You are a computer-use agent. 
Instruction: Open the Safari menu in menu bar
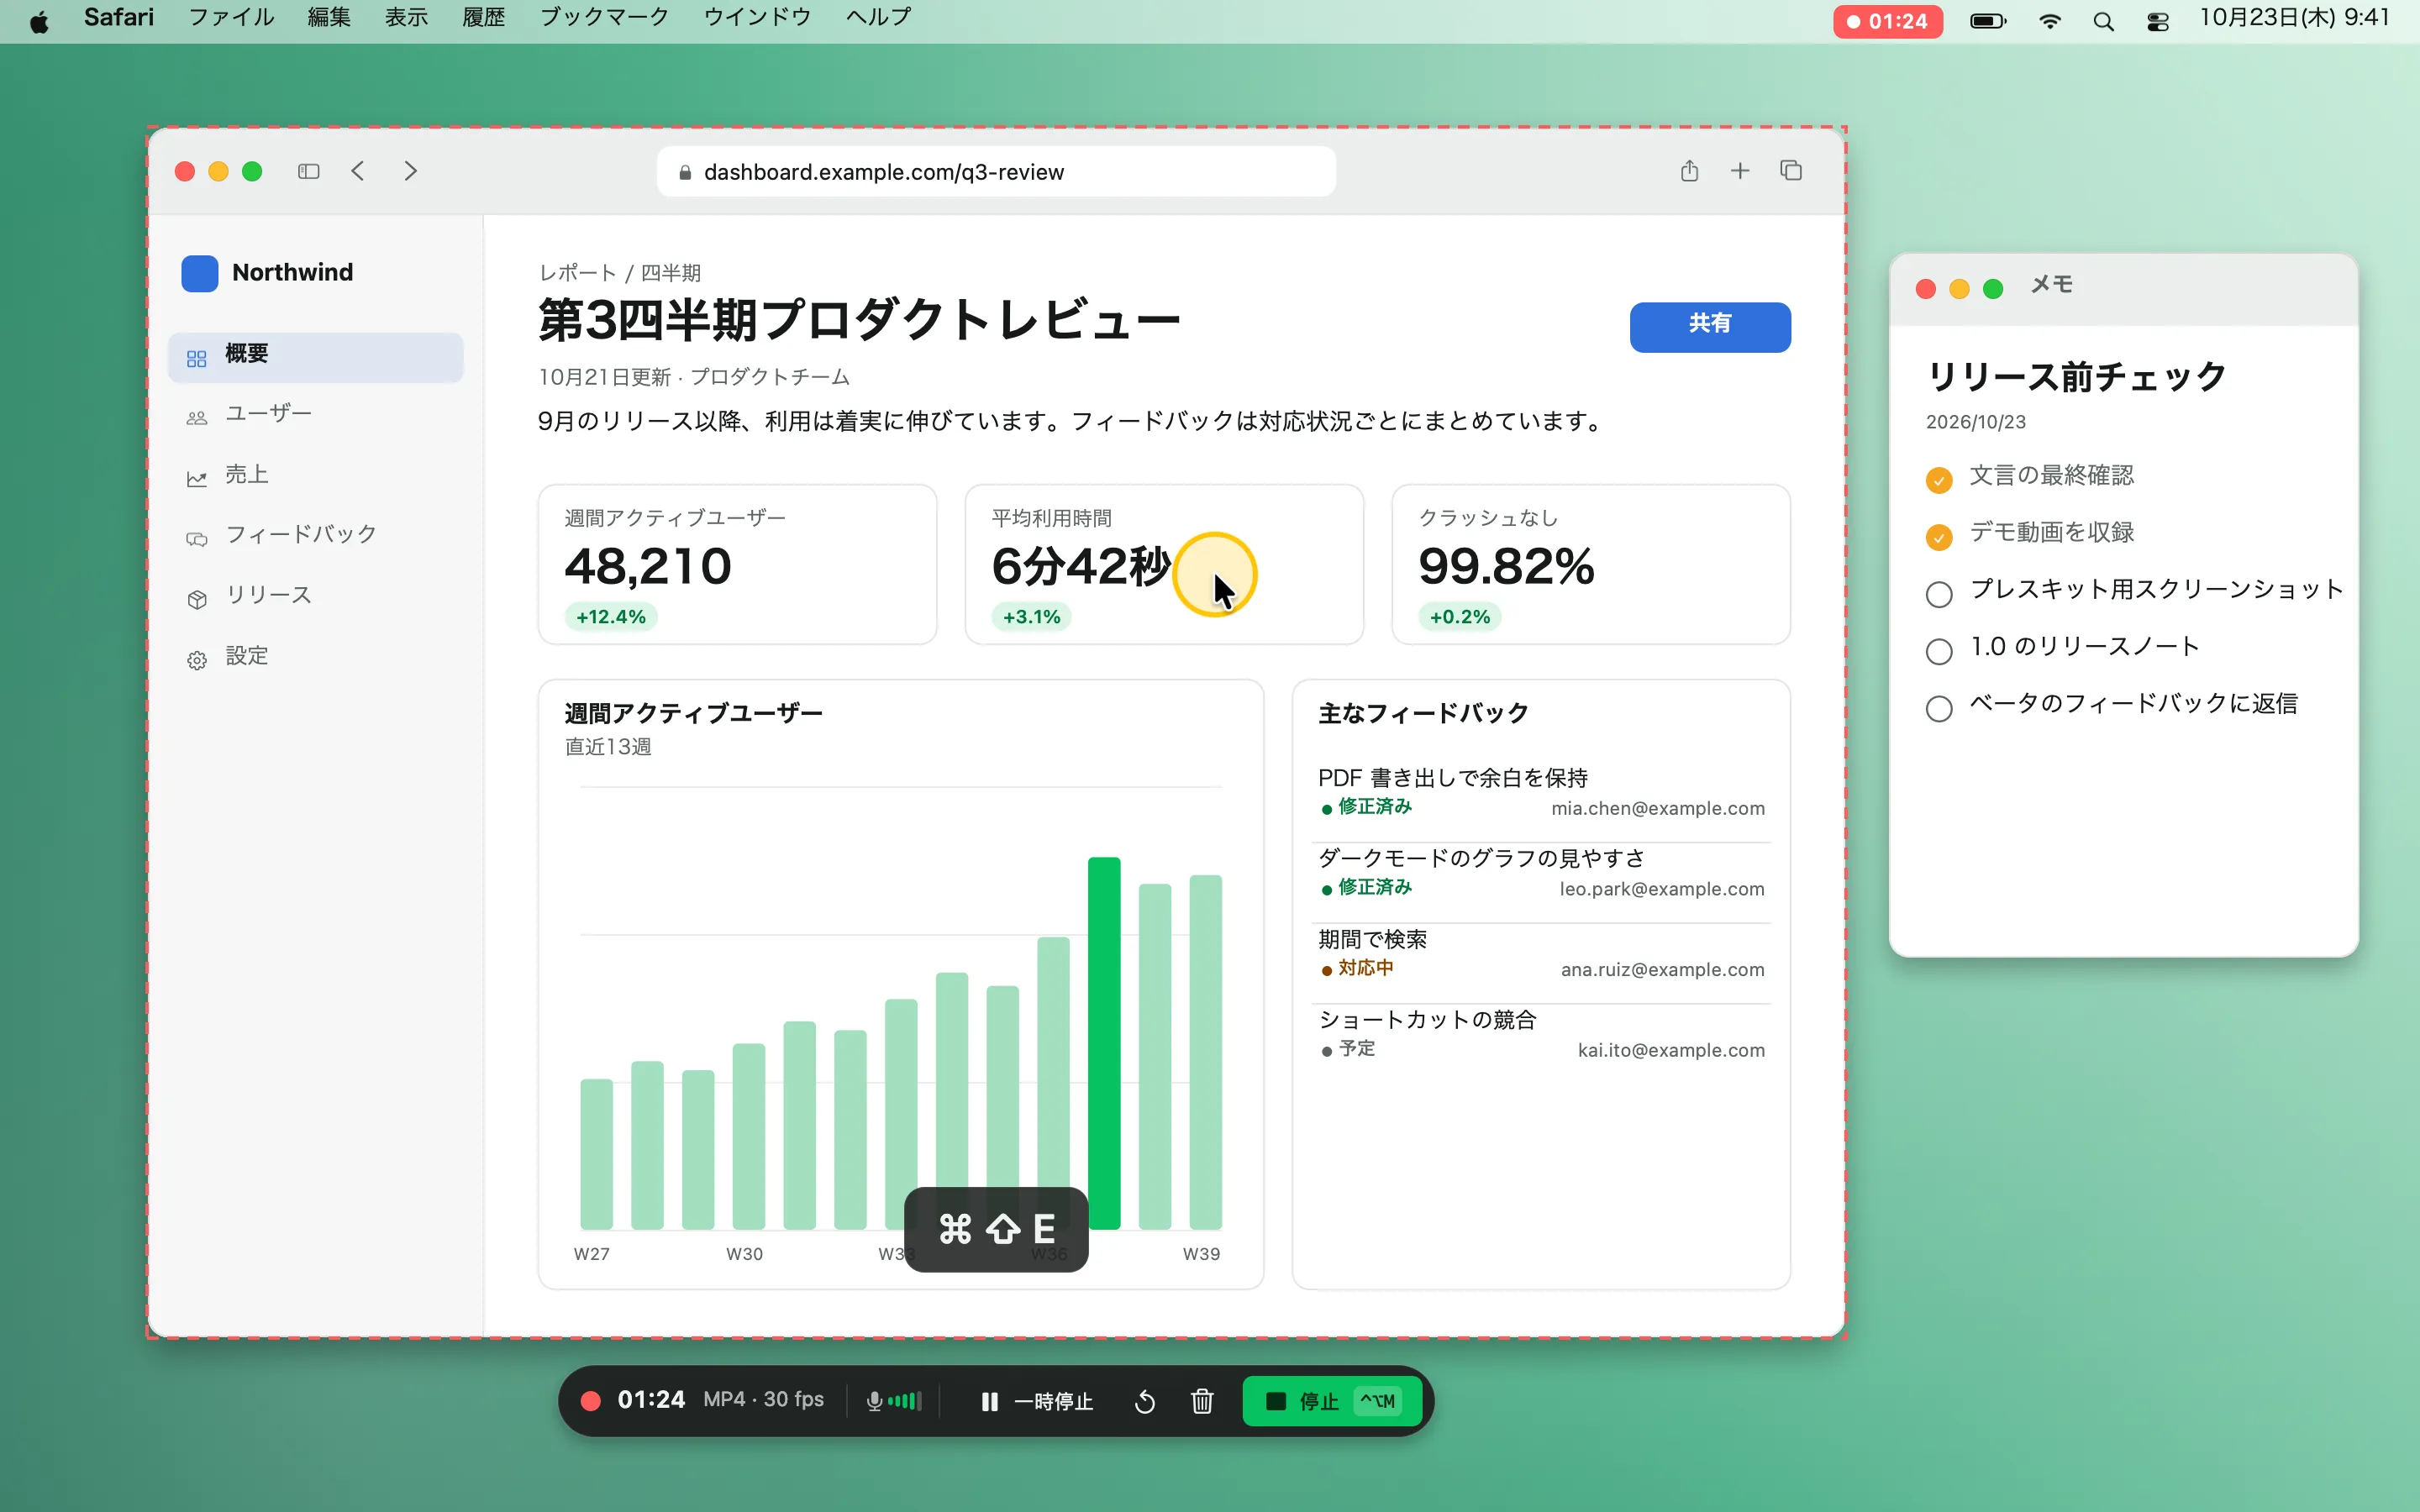point(119,18)
